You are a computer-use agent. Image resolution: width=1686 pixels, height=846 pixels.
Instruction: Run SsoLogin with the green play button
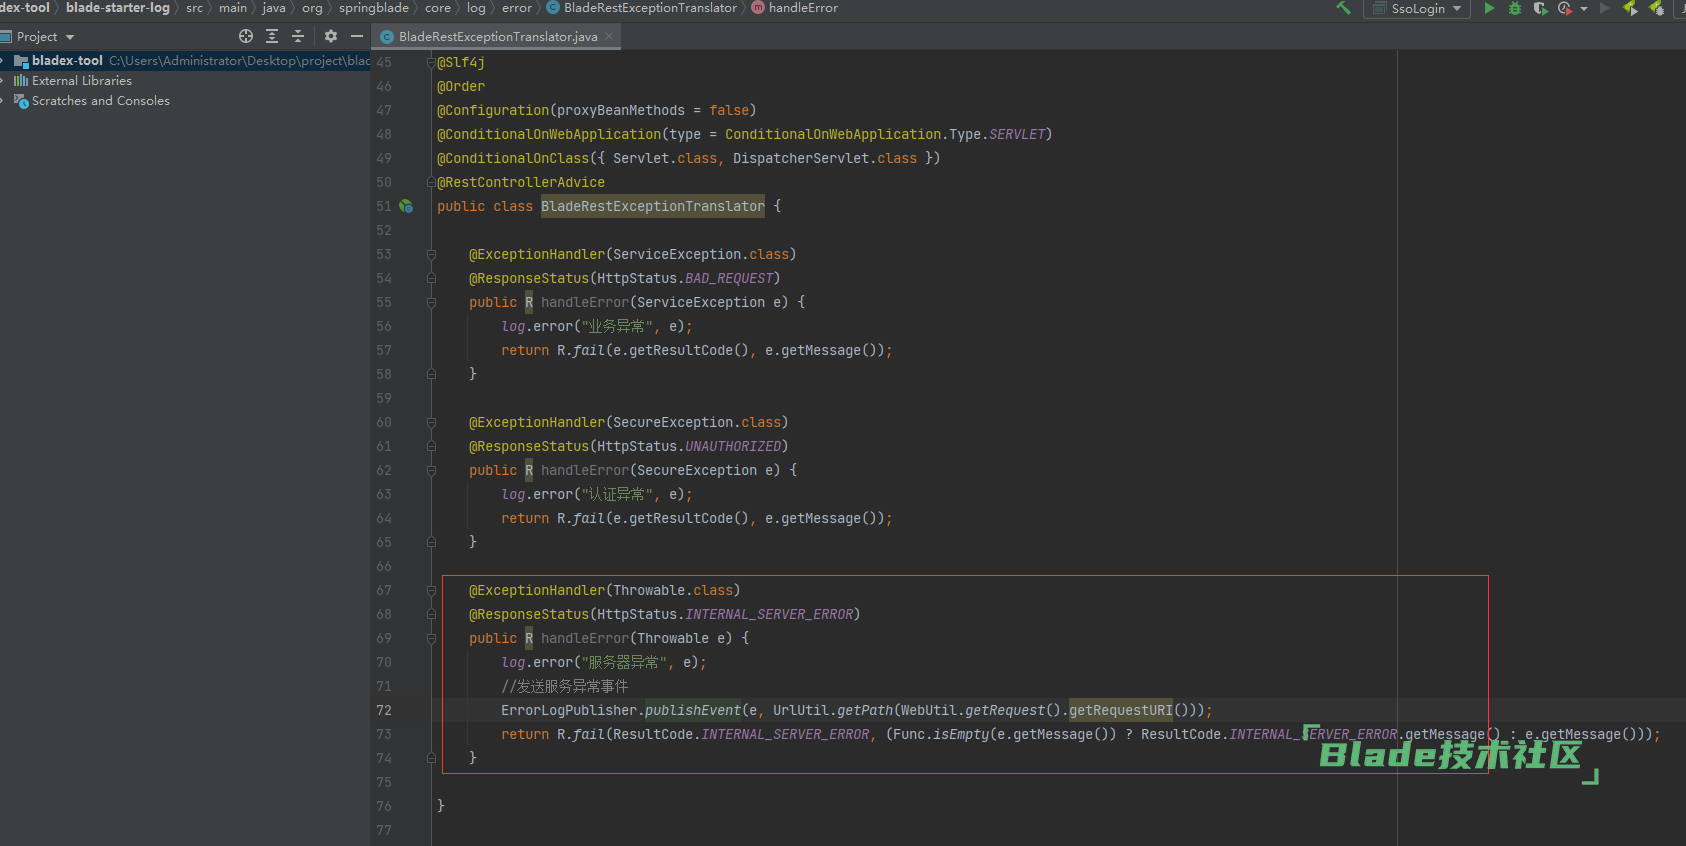pos(1489,8)
